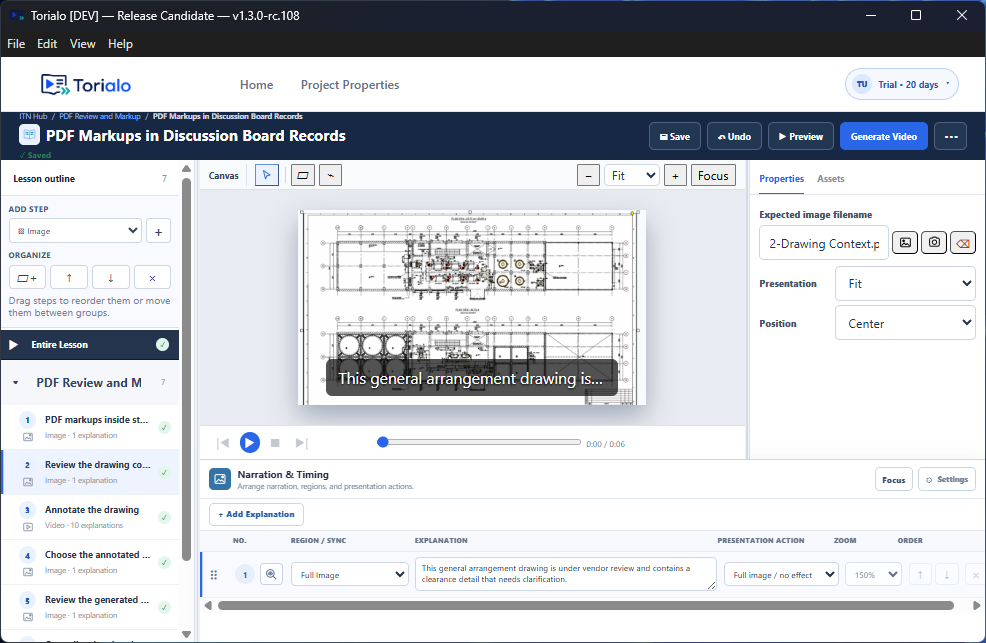Click the expected image filename field

pyautogui.click(x=824, y=243)
